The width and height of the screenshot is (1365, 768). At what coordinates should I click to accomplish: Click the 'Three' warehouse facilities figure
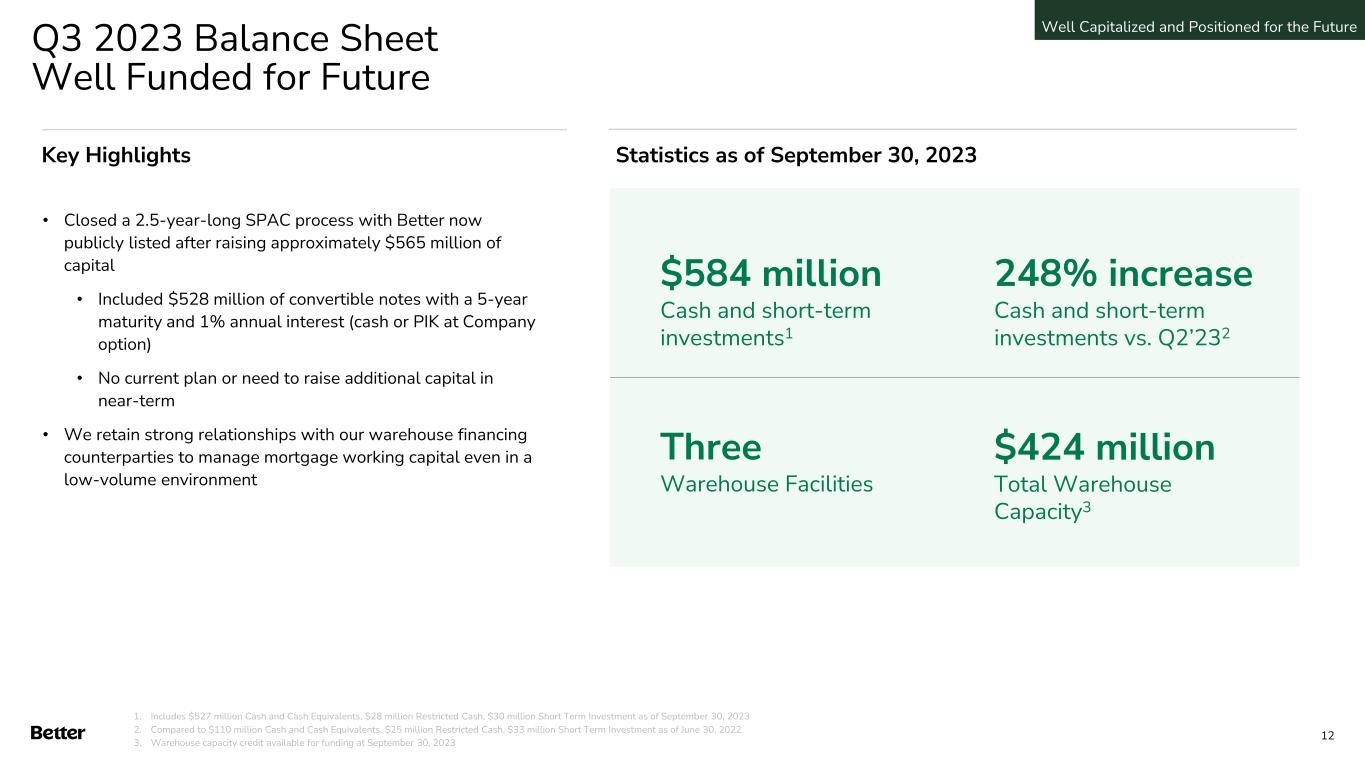(710, 447)
